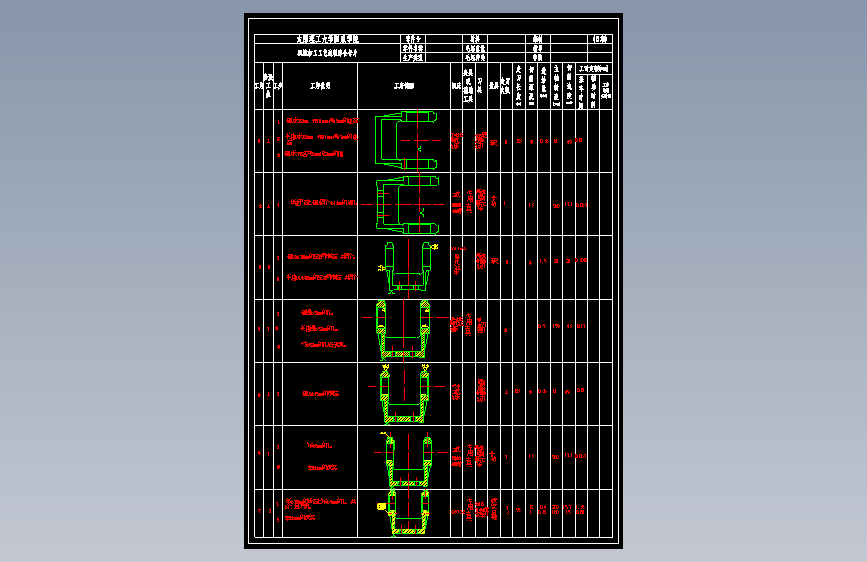Select the hatched section sketch in the fourth process row
Viewport: 867px width, 562px height.
click(404, 330)
